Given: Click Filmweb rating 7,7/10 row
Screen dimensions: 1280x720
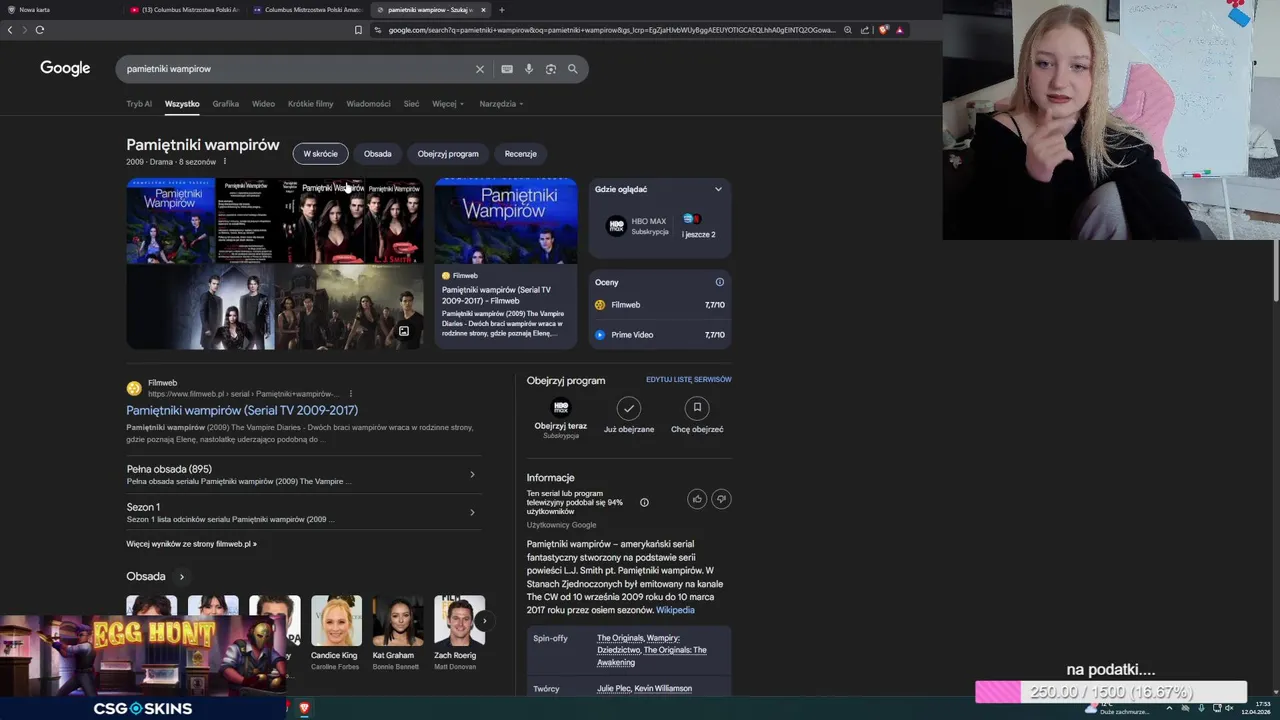Looking at the screenshot, I should (660, 305).
